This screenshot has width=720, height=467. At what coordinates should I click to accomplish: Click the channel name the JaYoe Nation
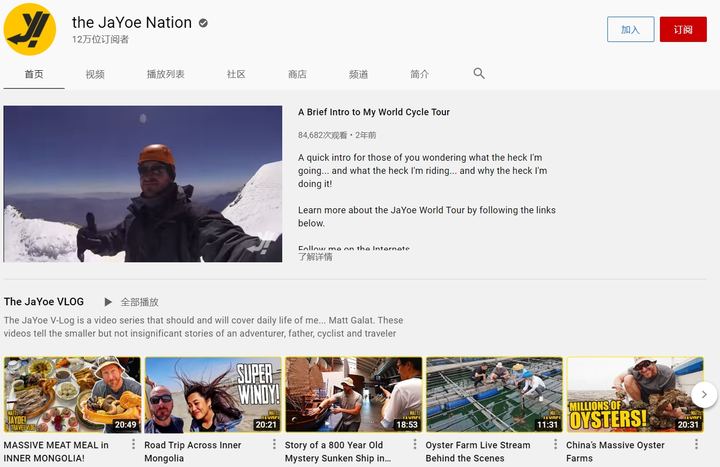(x=132, y=23)
